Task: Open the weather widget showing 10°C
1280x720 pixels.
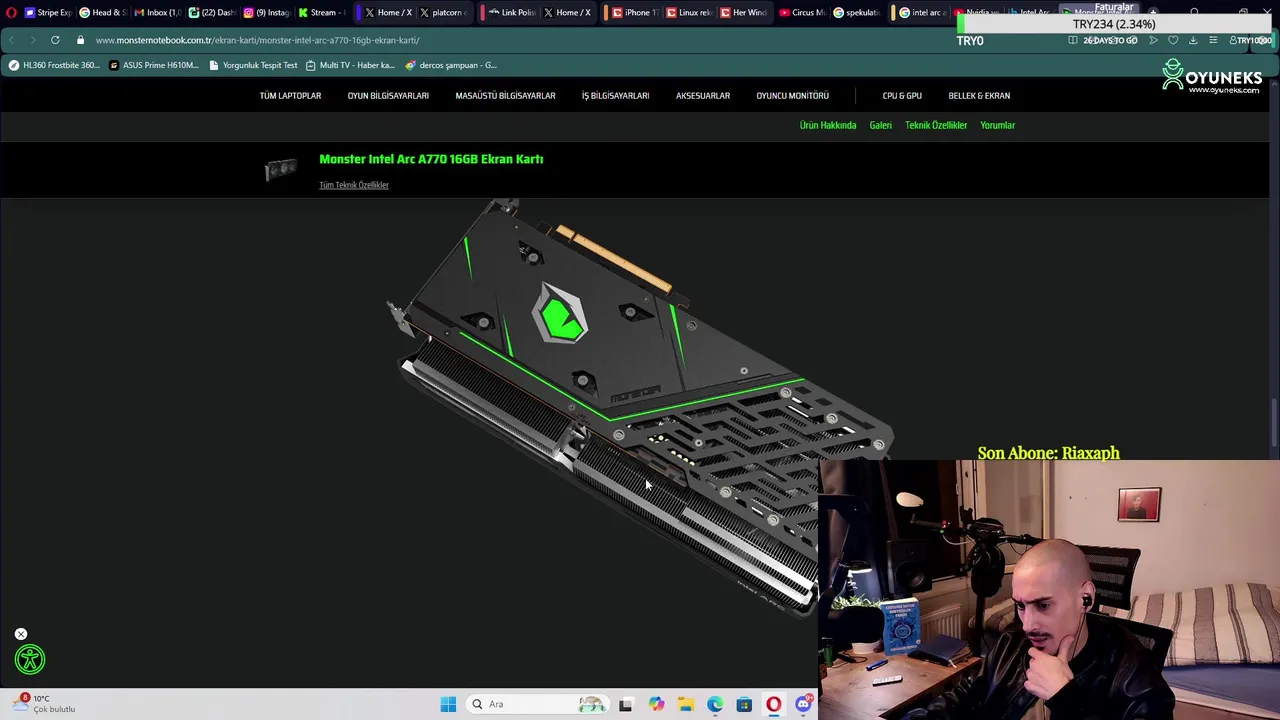Action: coord(45,703)
